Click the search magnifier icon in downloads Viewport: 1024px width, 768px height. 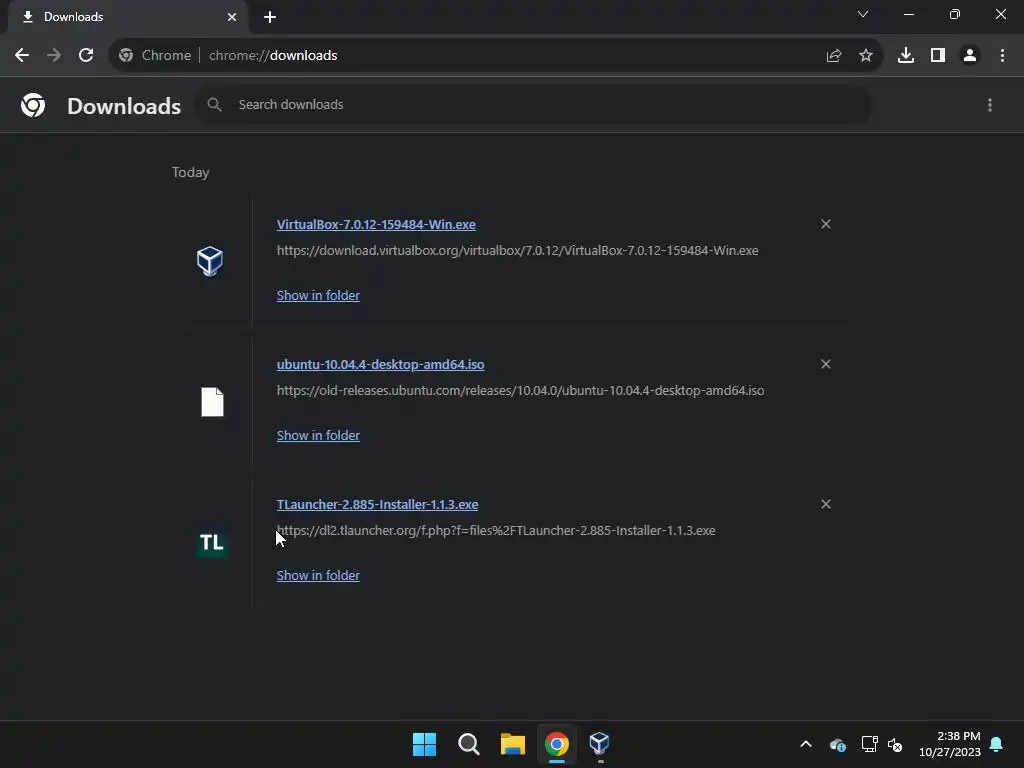[214, 104]
